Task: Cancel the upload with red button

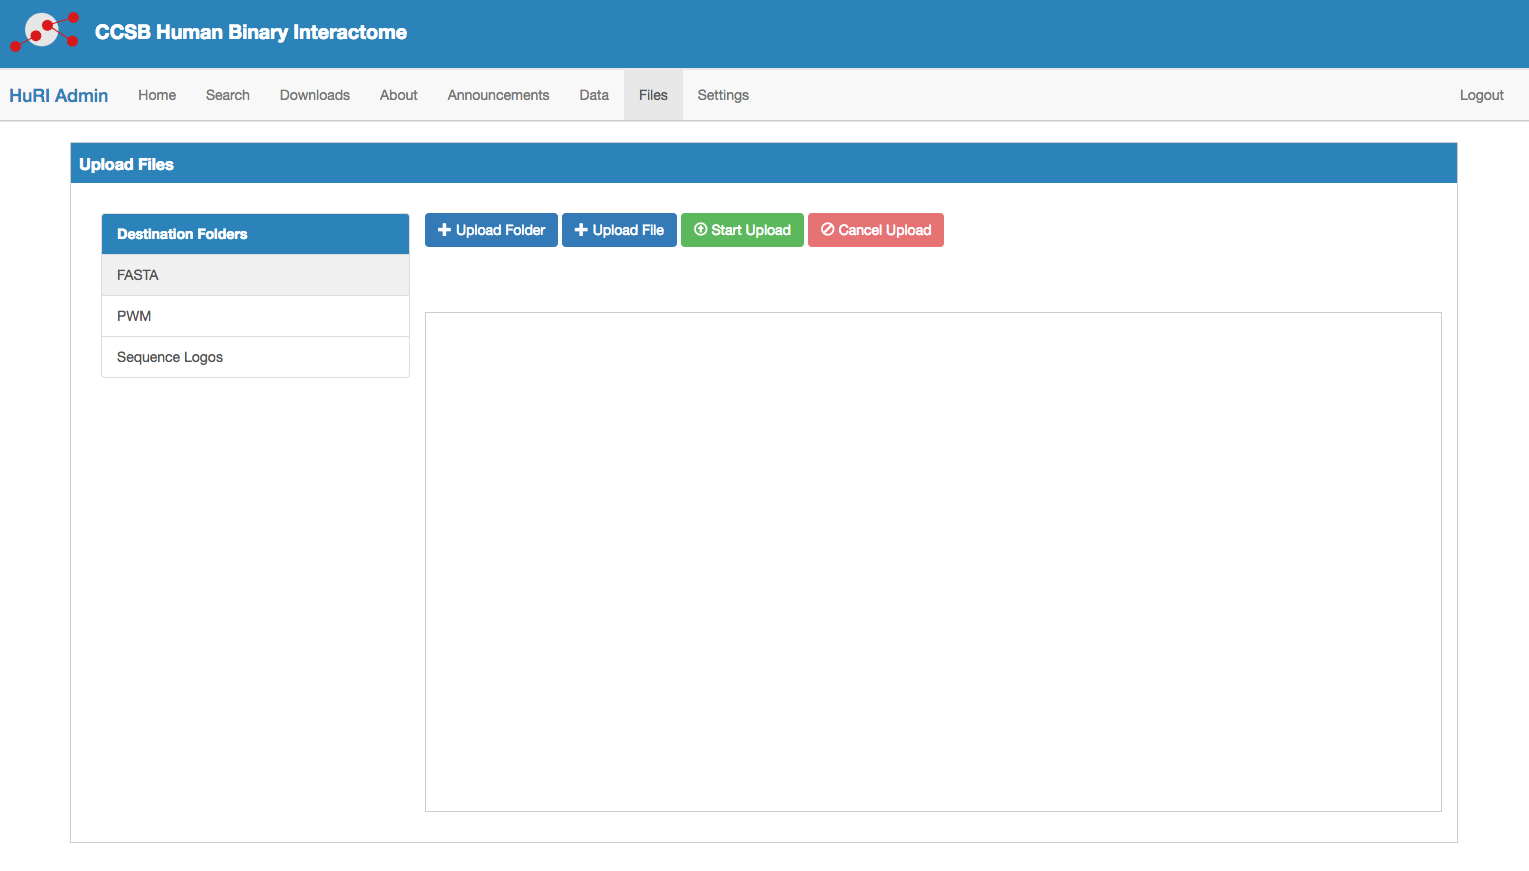Action: (x=875, y=230)
